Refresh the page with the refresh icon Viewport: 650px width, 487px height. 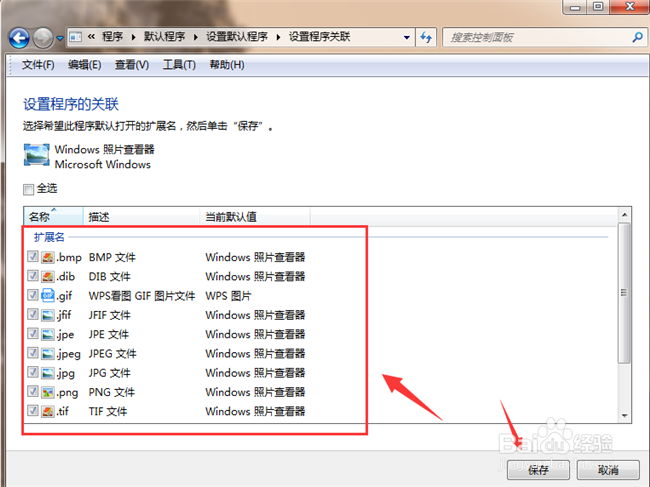click(426, 37)
